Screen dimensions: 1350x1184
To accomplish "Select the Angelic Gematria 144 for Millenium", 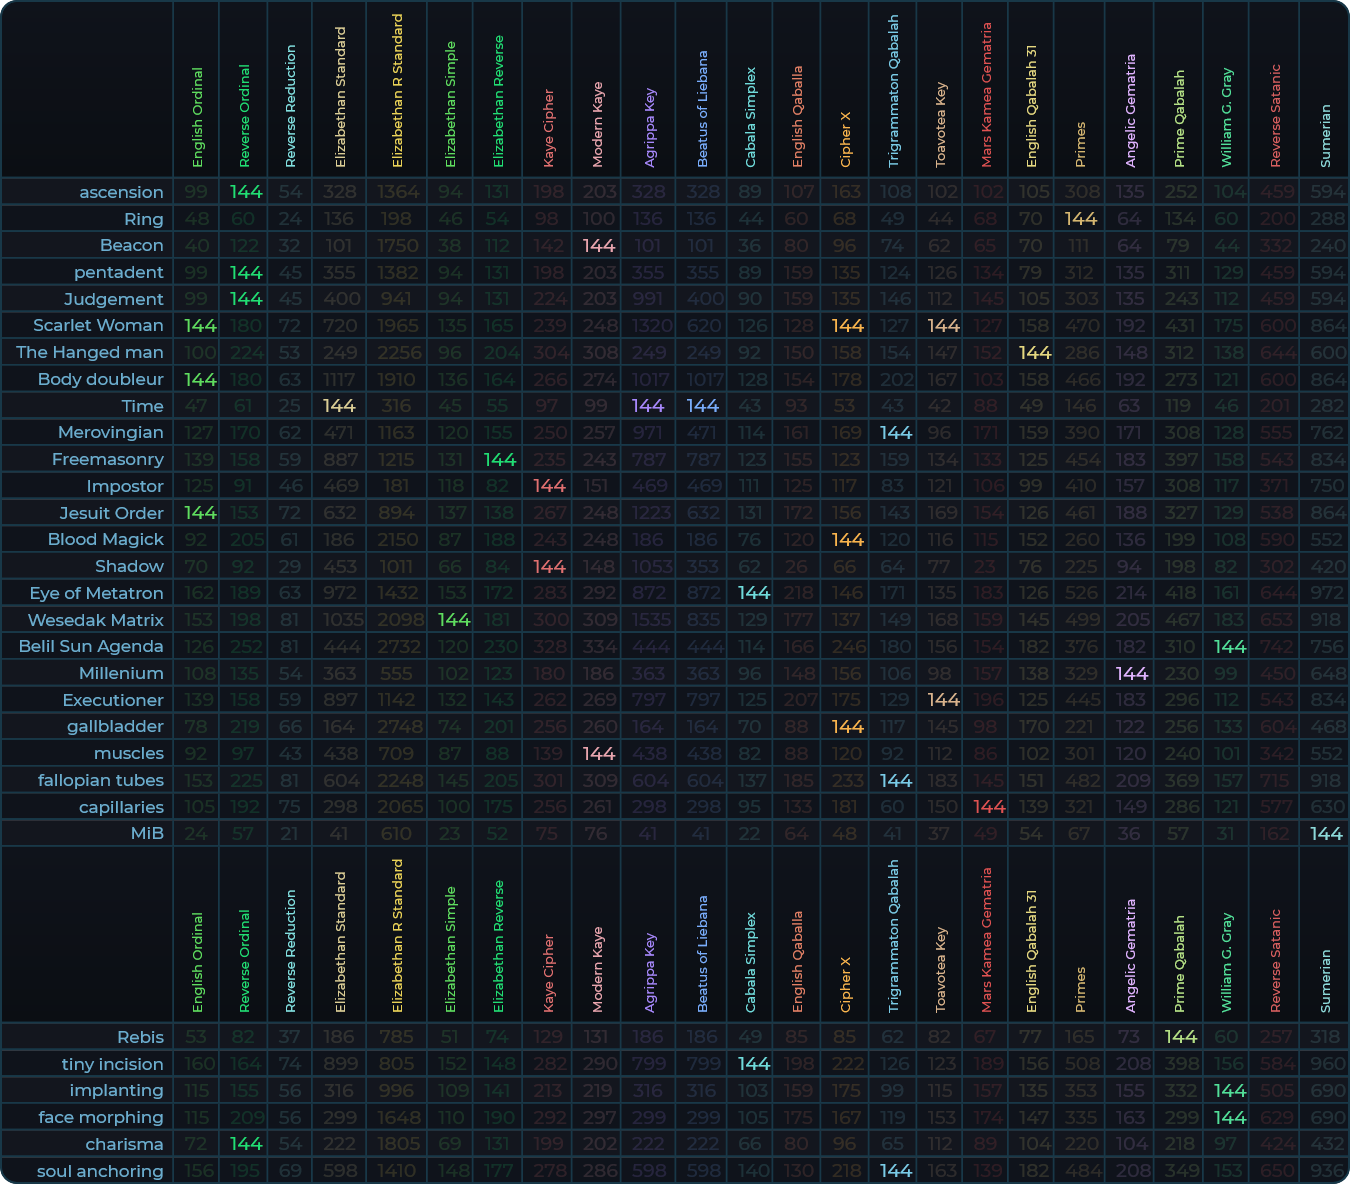I will click(x=1131, y=673).
